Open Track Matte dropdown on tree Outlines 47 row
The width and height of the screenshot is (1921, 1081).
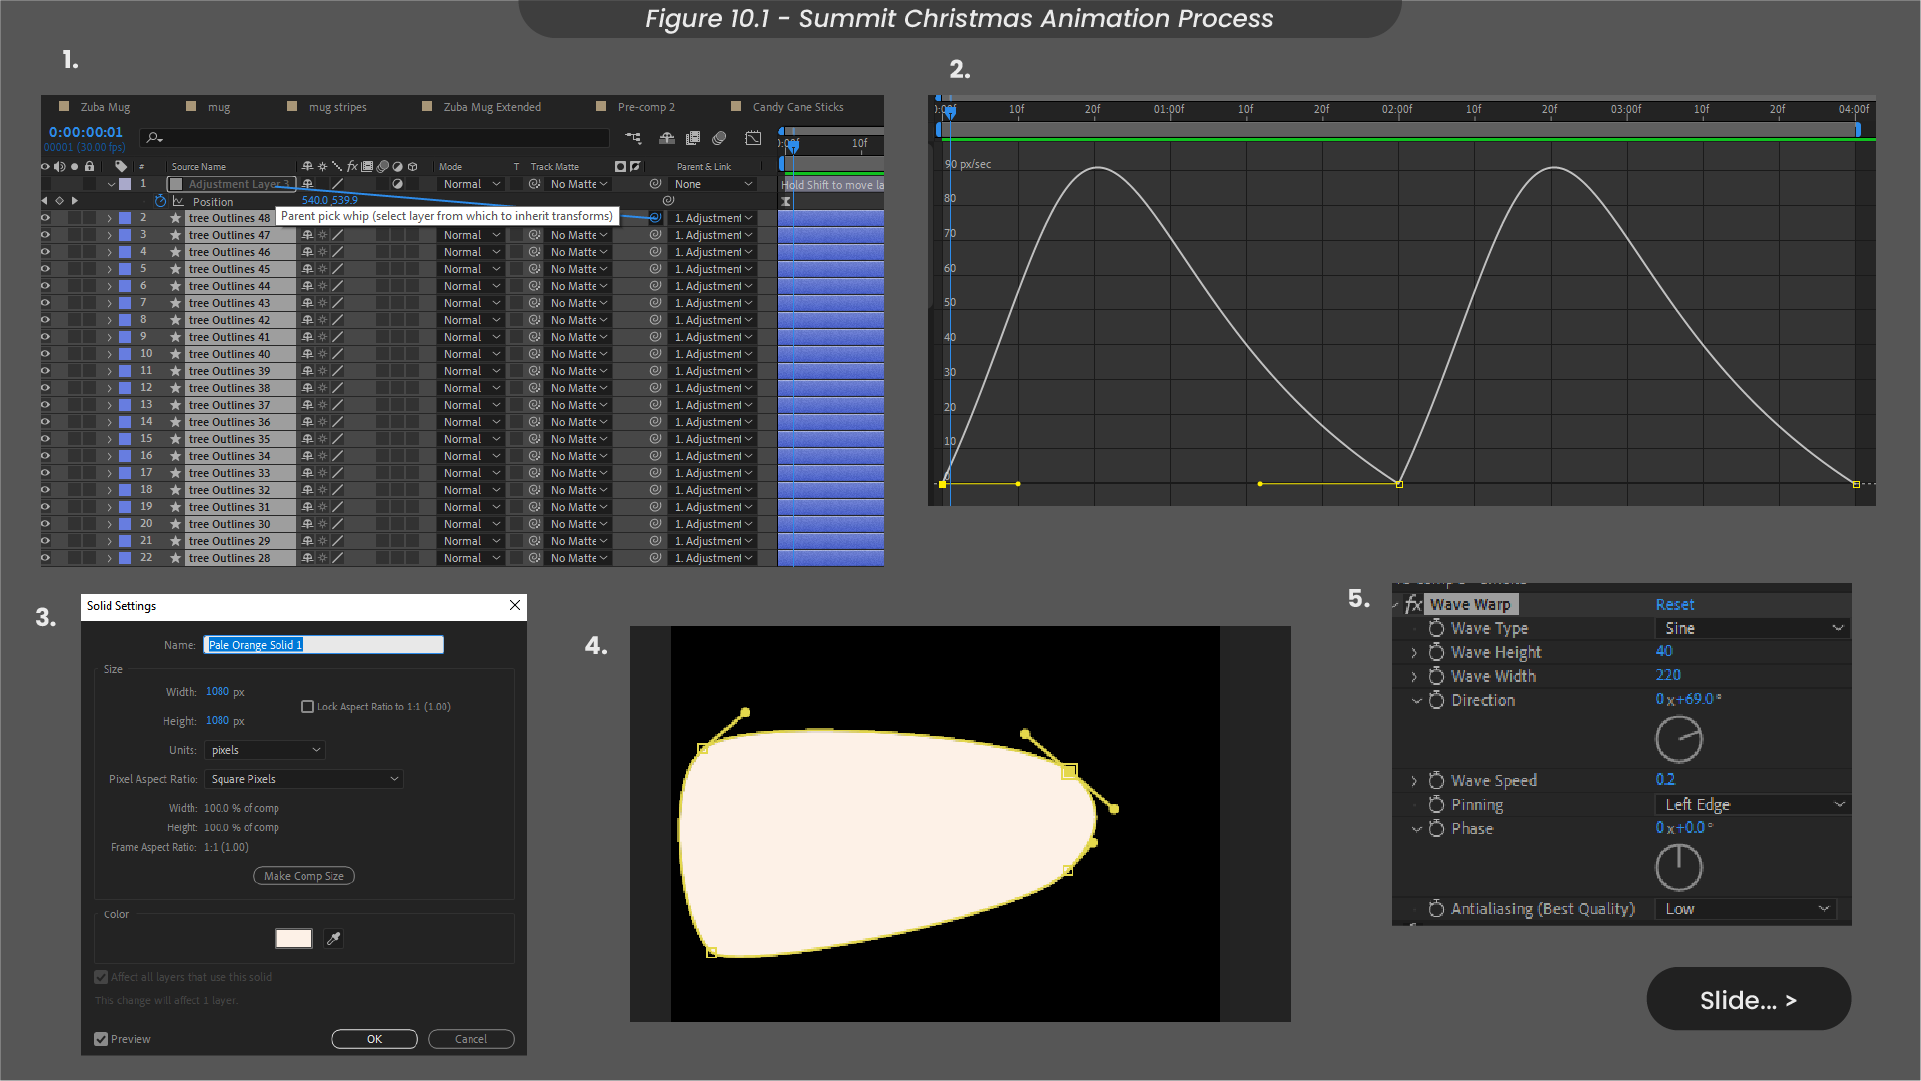pyautogui.click(x=578, y=235)
